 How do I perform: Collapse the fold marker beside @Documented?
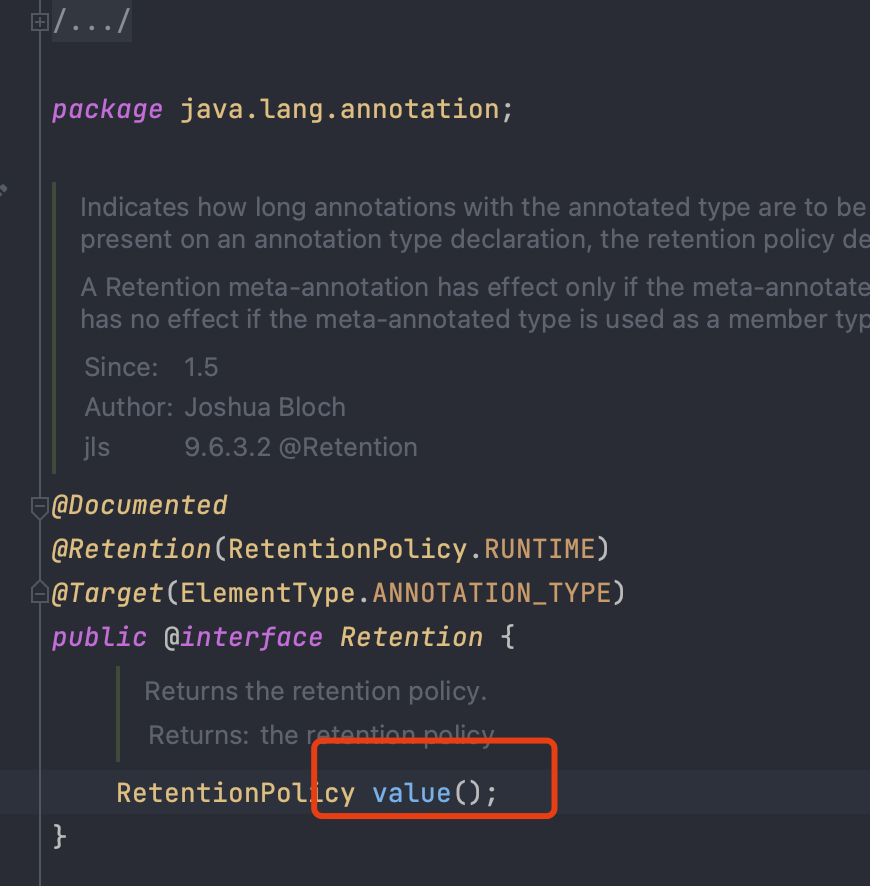point(40,506)
